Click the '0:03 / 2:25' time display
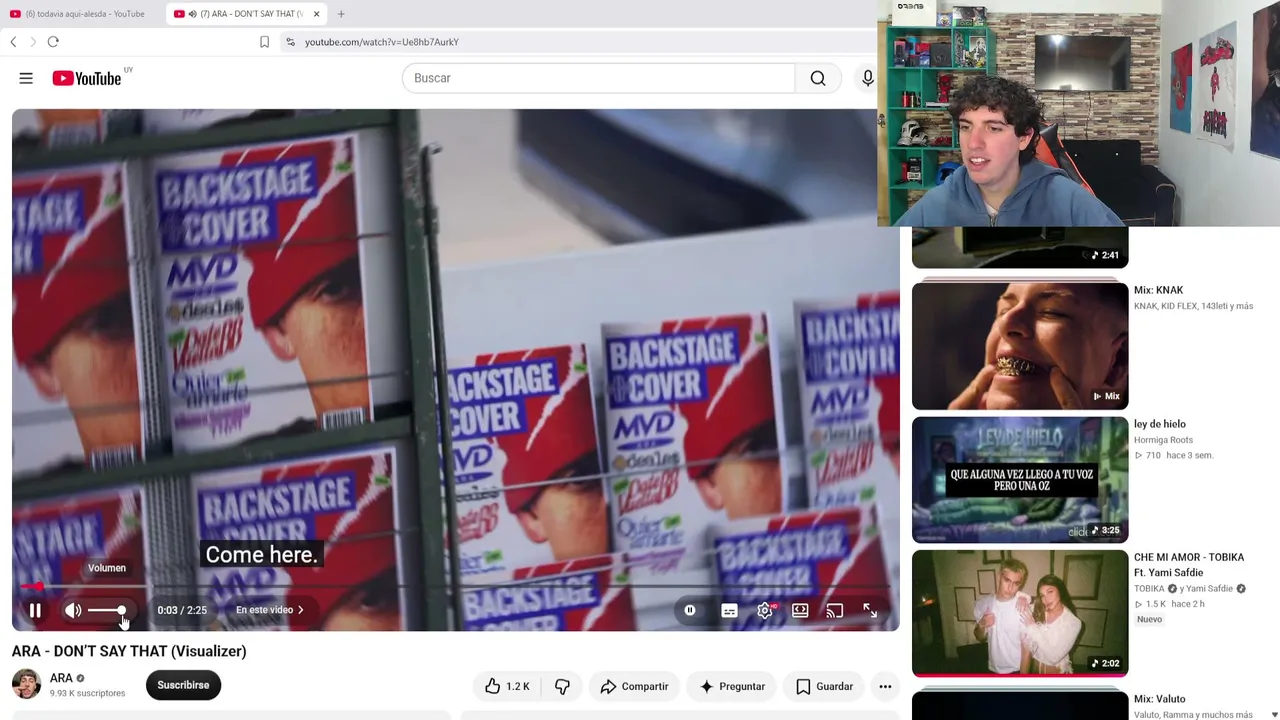Viewport: 1280px width, 720px height. (182, 610)
